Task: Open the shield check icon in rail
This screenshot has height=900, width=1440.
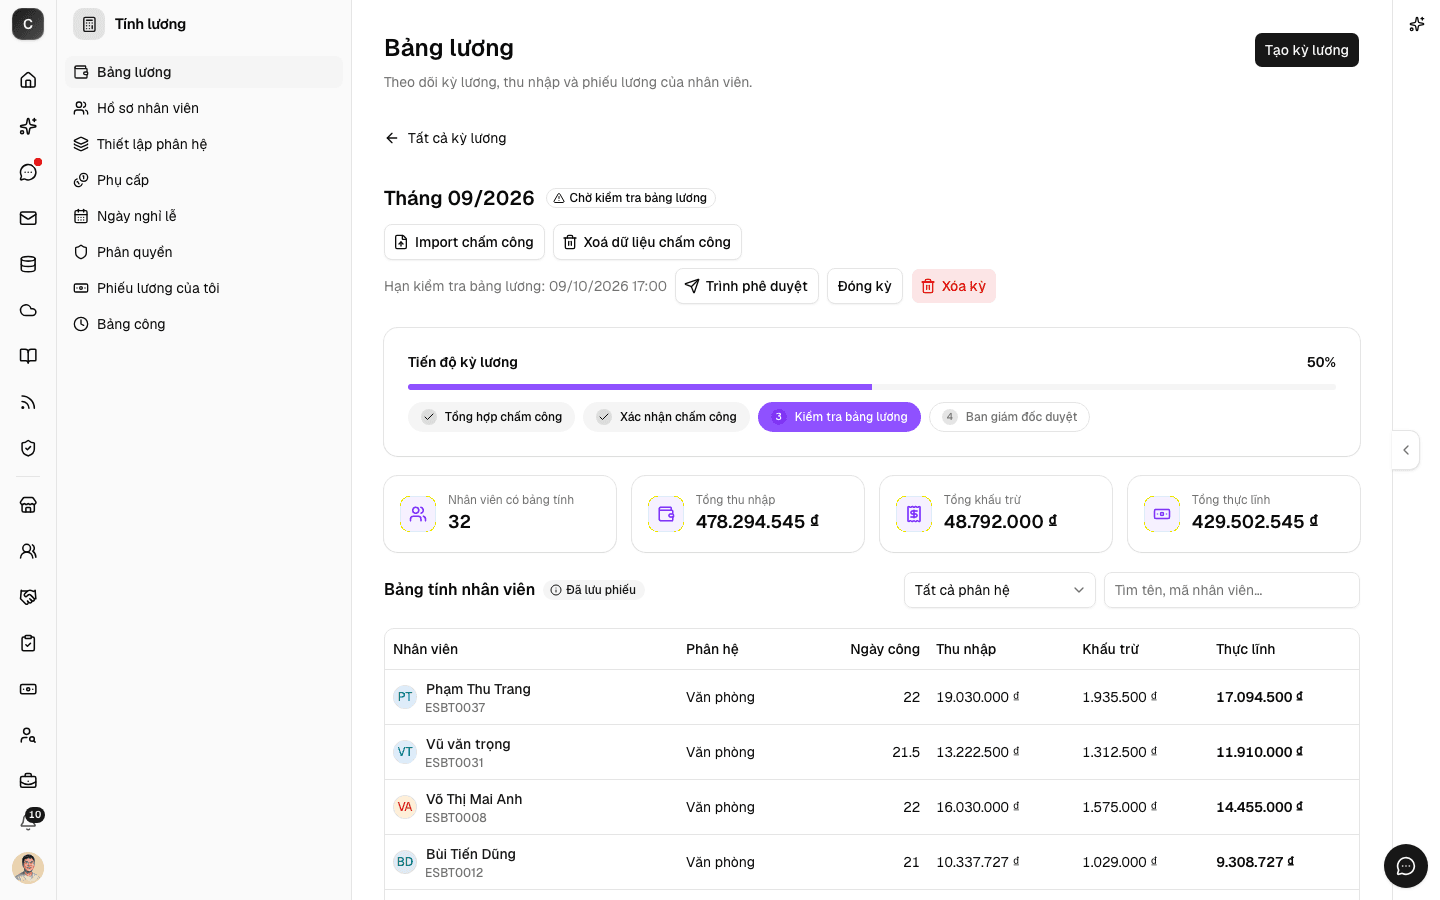Action: (x=28, y=448)
